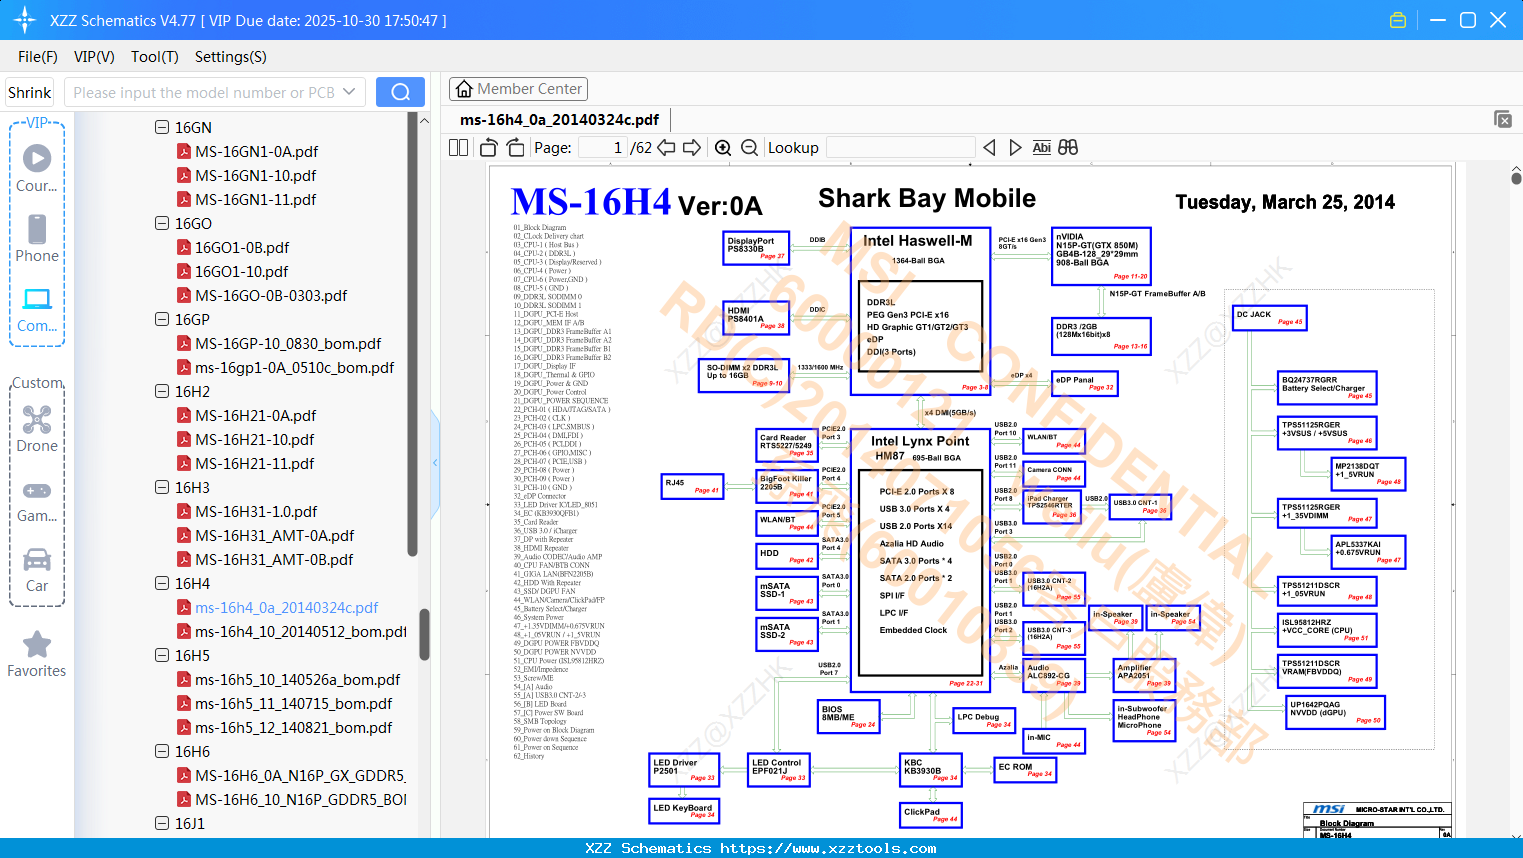Click the binoculars search icon
Viewport: 1523px width, 858px height.
coord(1068,148)
